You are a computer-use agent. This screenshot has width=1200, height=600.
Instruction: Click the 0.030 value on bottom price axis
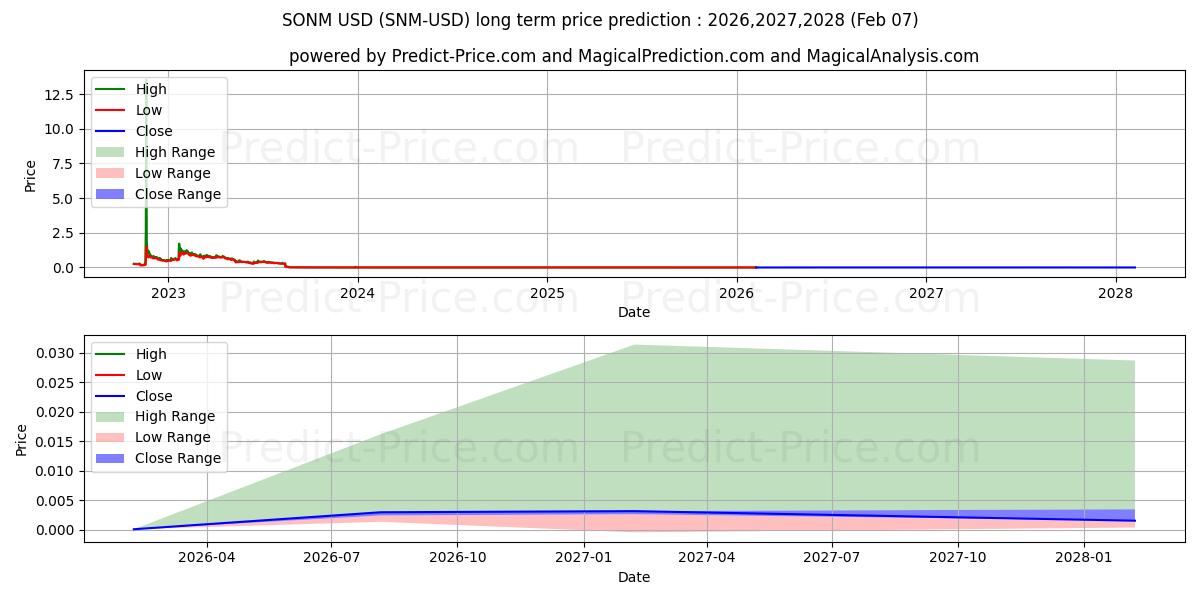(53, 354)
